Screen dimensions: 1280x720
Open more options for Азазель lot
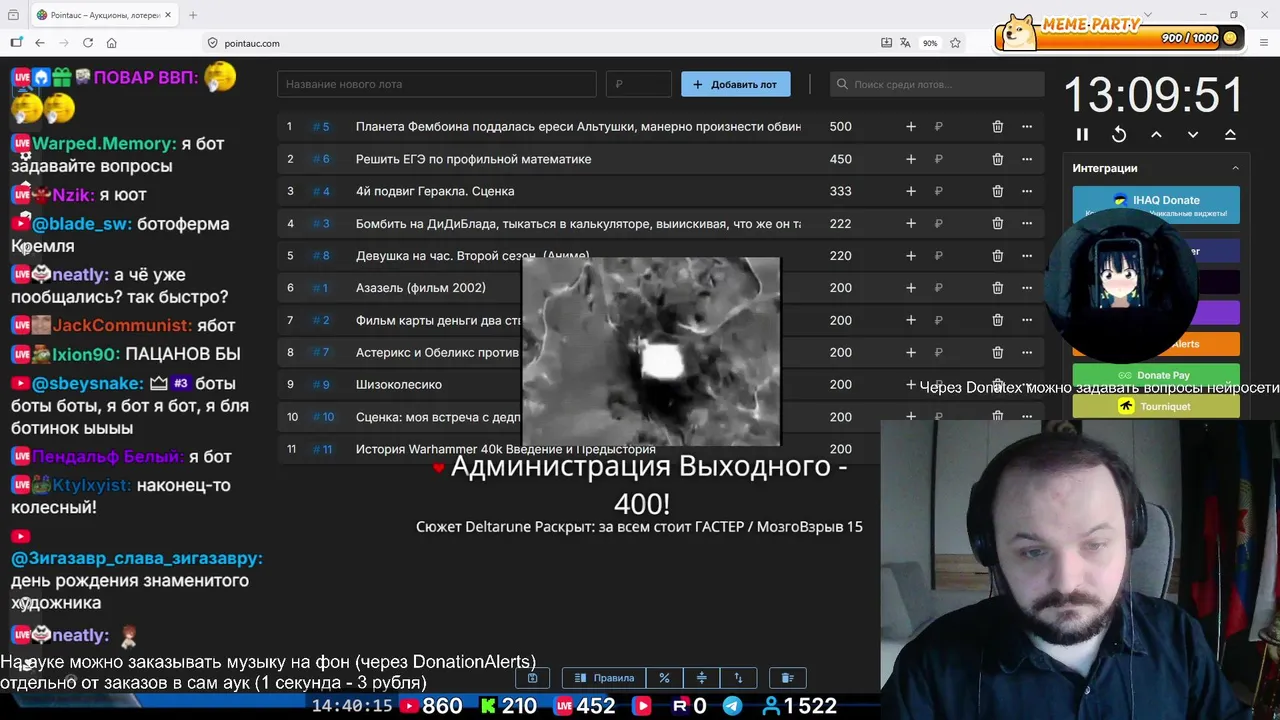1026,288
